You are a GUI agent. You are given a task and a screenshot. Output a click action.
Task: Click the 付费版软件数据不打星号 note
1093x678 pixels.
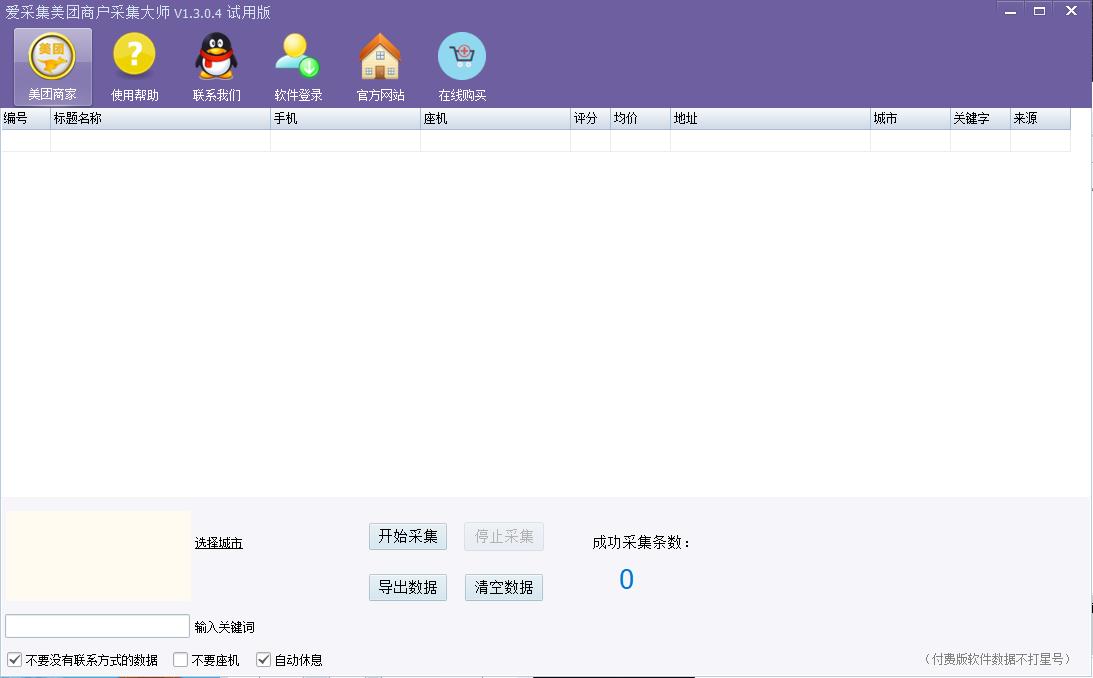tap(998, 658)
